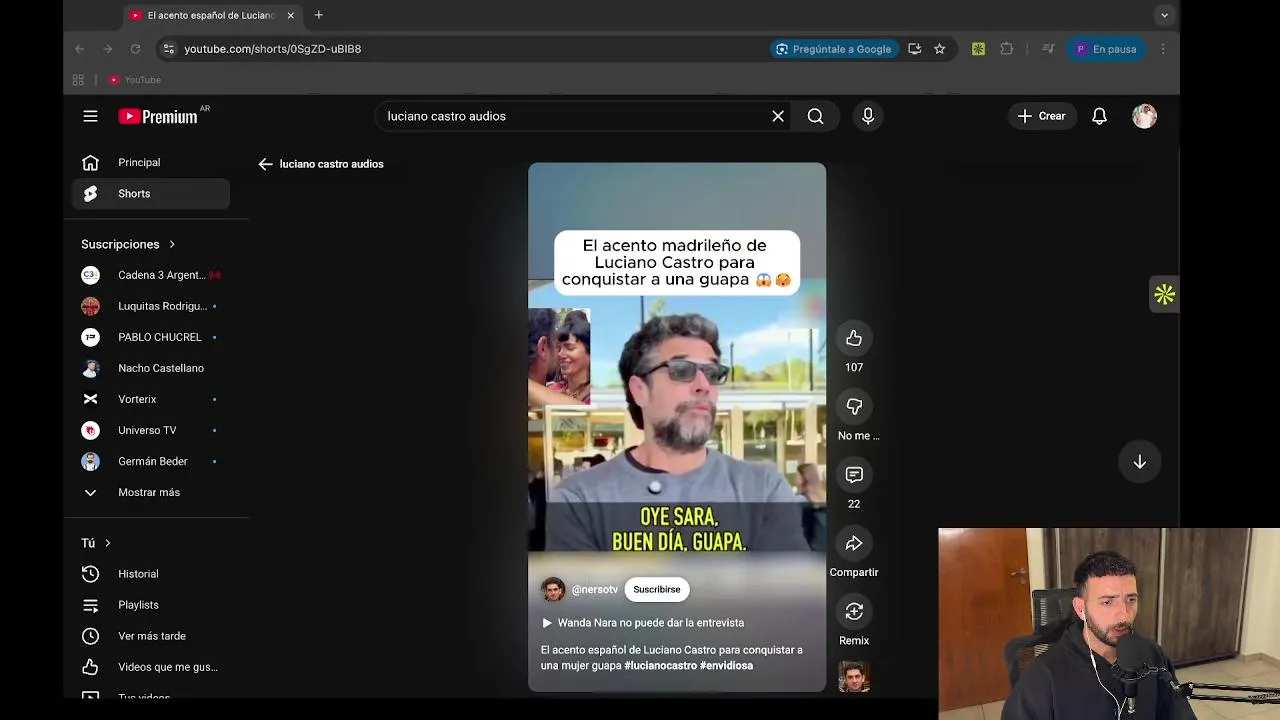Image resolution: width=1280 pixels, height=720 pixels.
Task: Open the account avatar menu
Action: [1144, 116]
